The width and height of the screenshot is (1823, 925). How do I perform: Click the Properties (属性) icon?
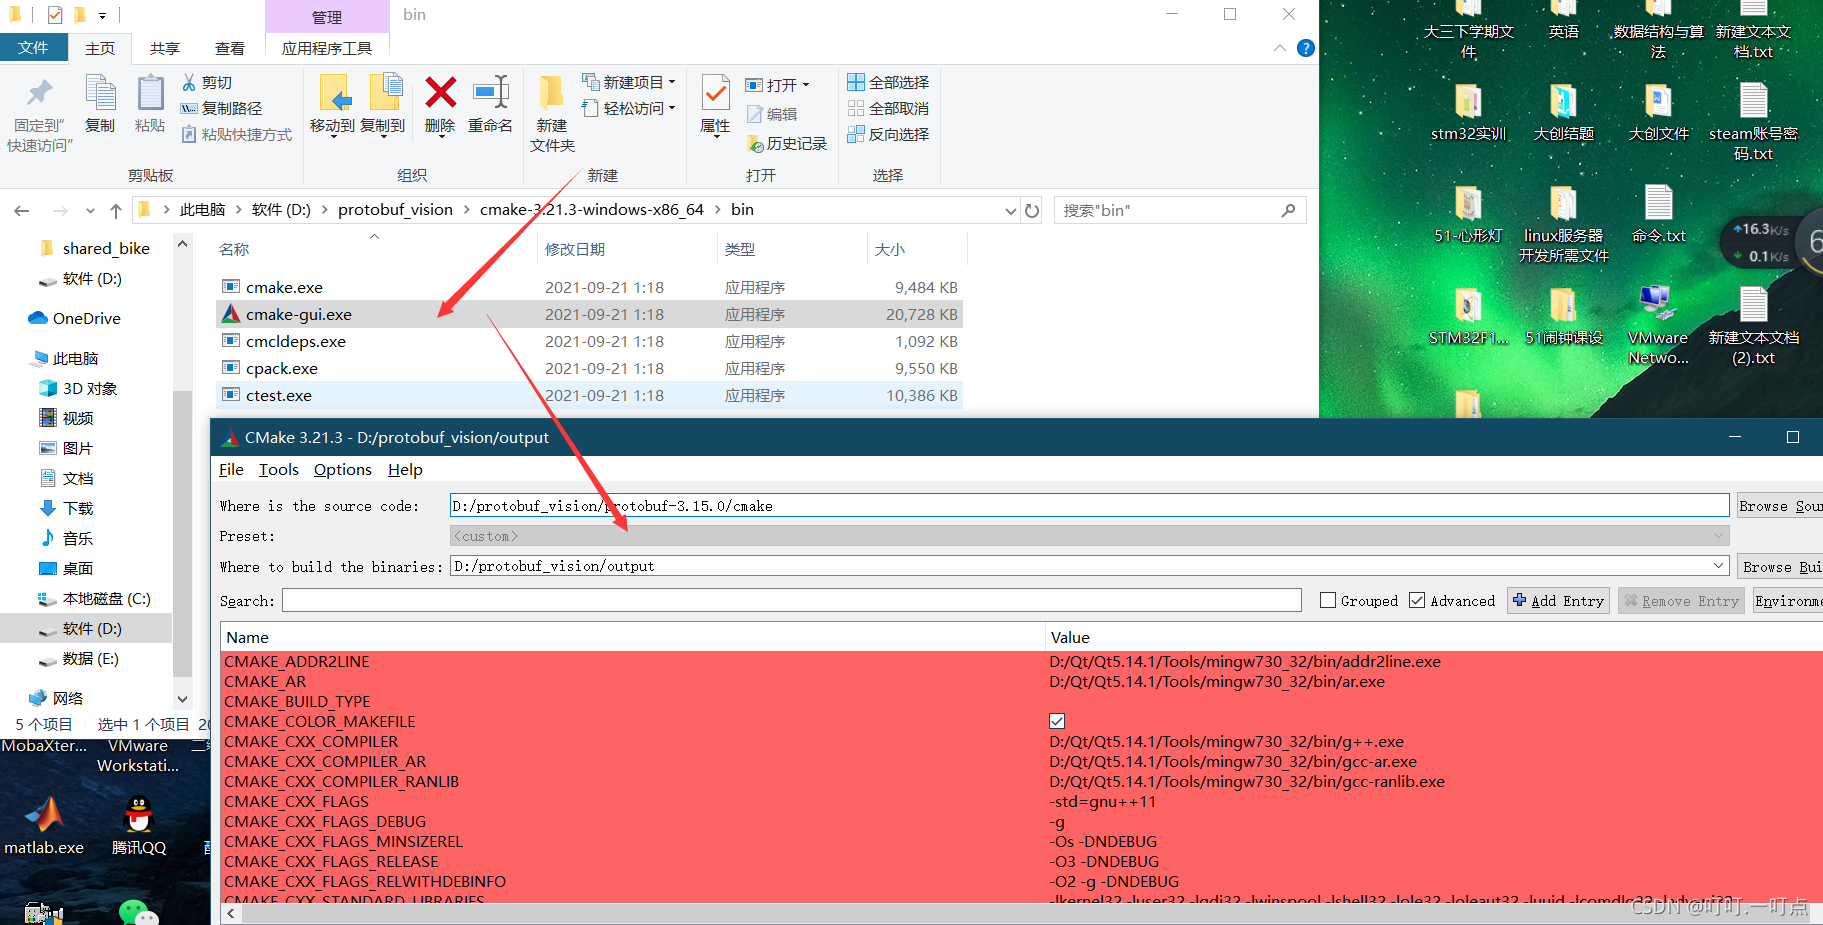click(x=715, y=93)
